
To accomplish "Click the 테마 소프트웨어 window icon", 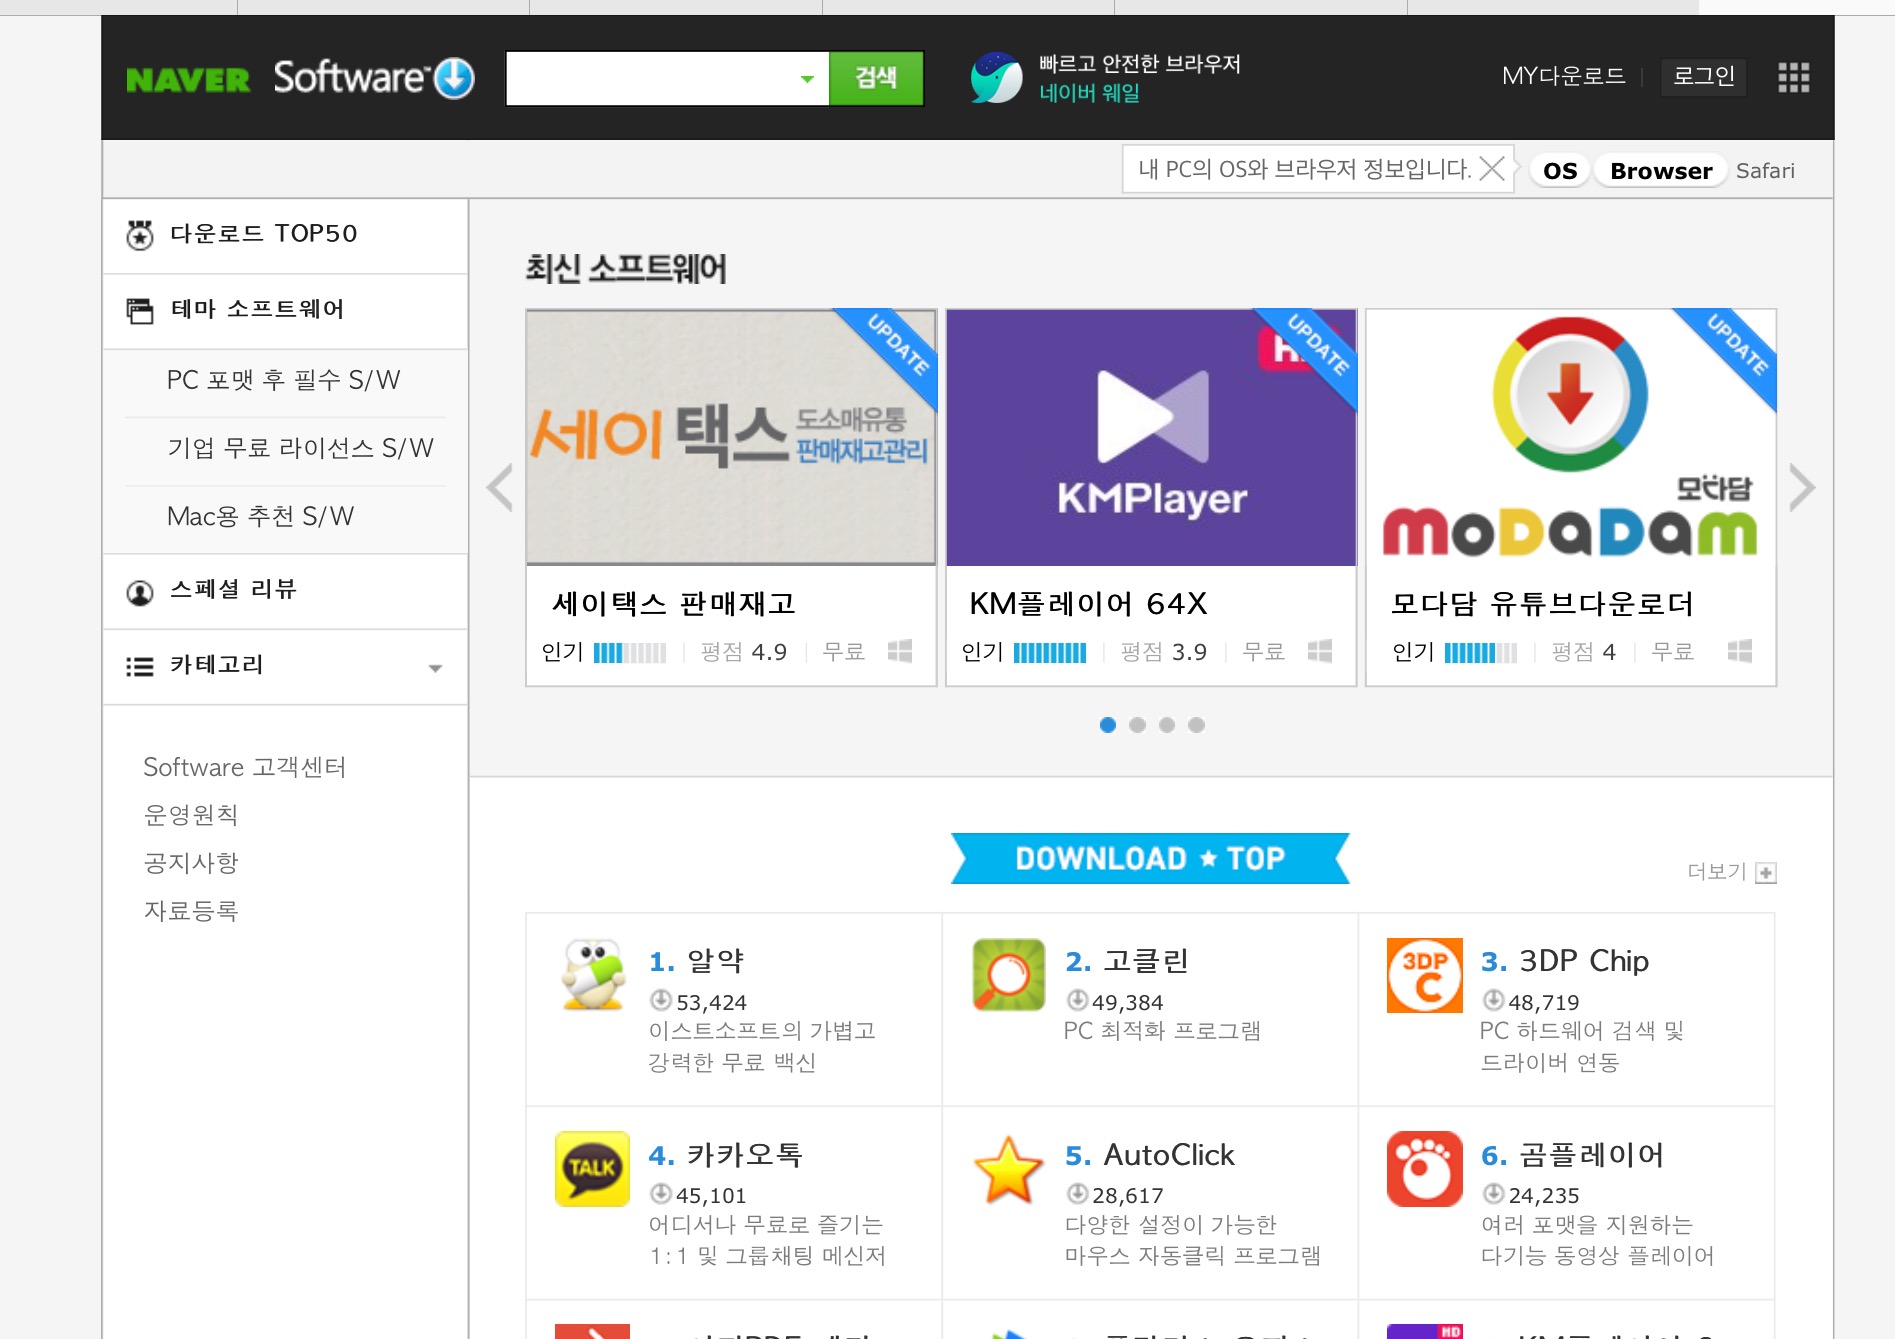I will [140, 311].
